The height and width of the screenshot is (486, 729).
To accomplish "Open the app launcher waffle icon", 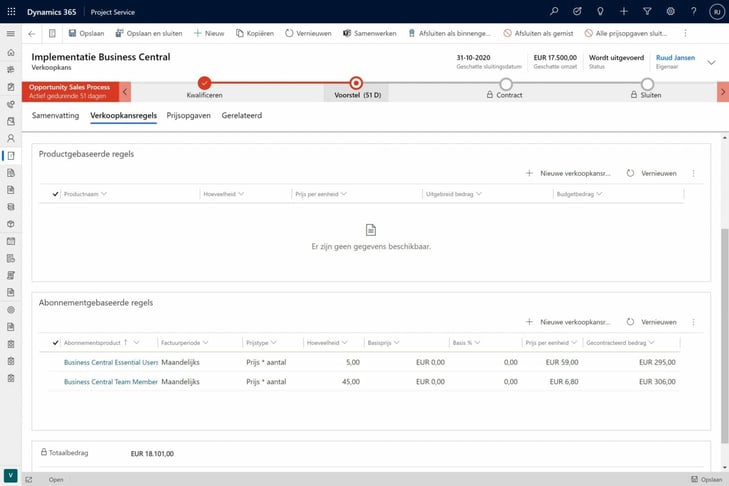I will point(11,12).
